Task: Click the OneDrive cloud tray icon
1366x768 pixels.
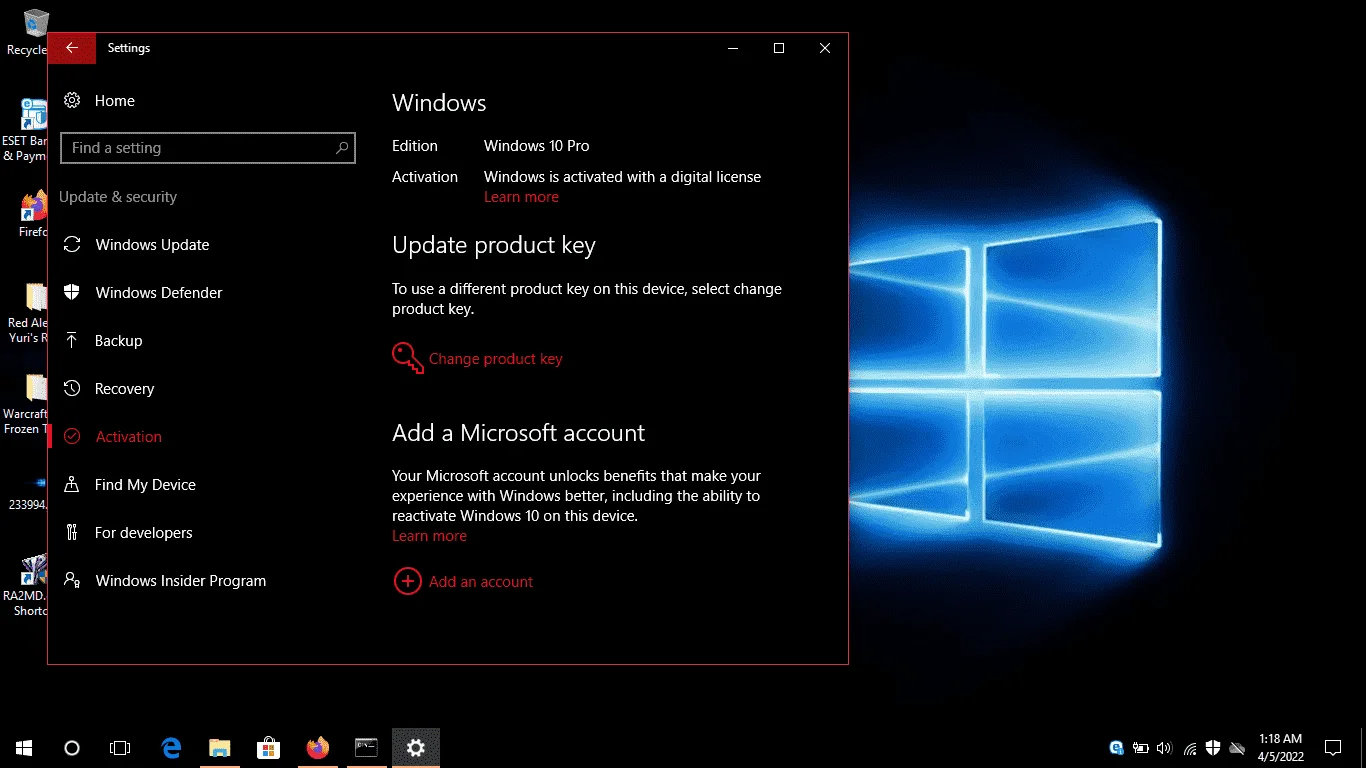Action: coord(1238,748)
